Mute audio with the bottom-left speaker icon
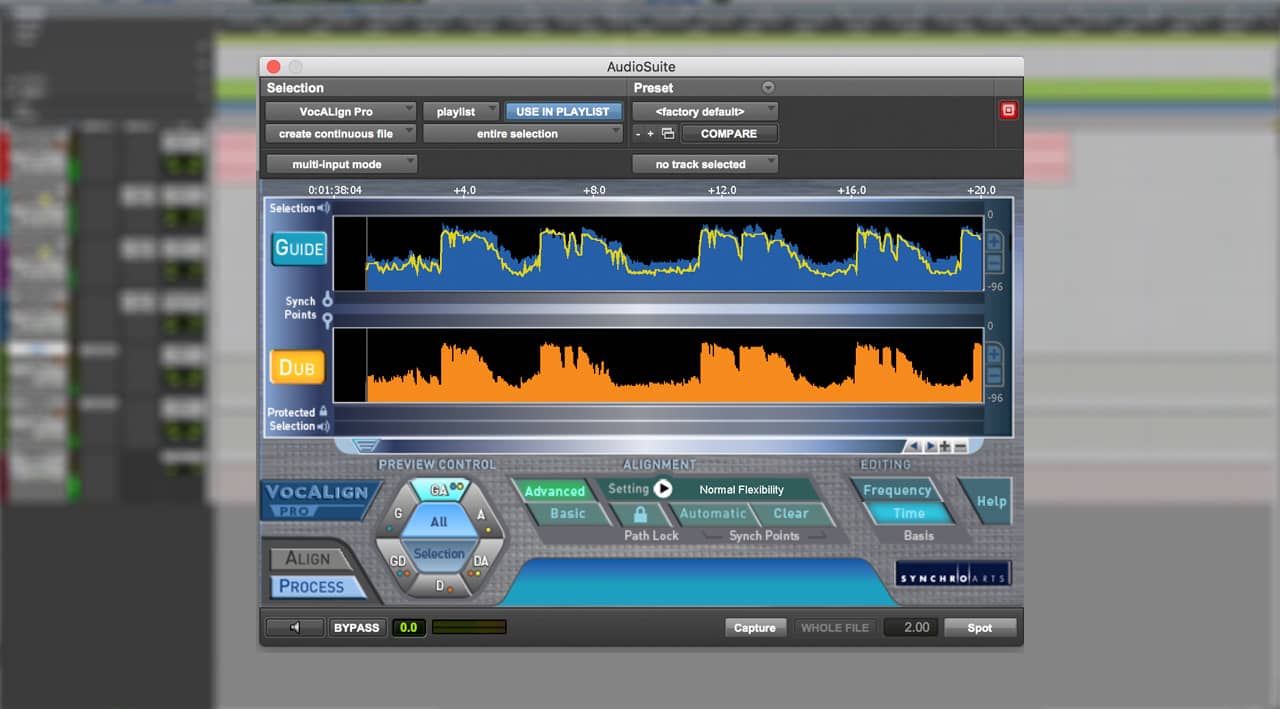The width and height of the screenshot is (1280, 709). [293, 627]
